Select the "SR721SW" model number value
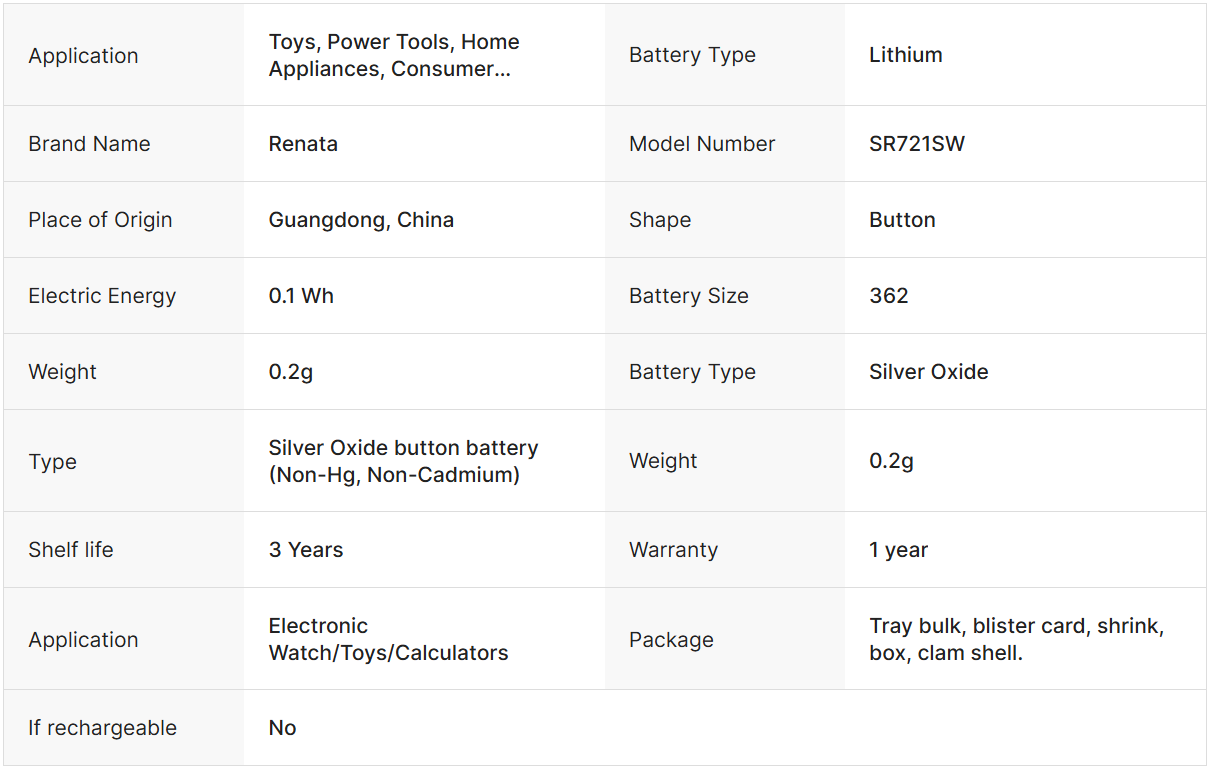This screenshot has height=771, width=1211. pyautogui.click(x=917, y=144)
